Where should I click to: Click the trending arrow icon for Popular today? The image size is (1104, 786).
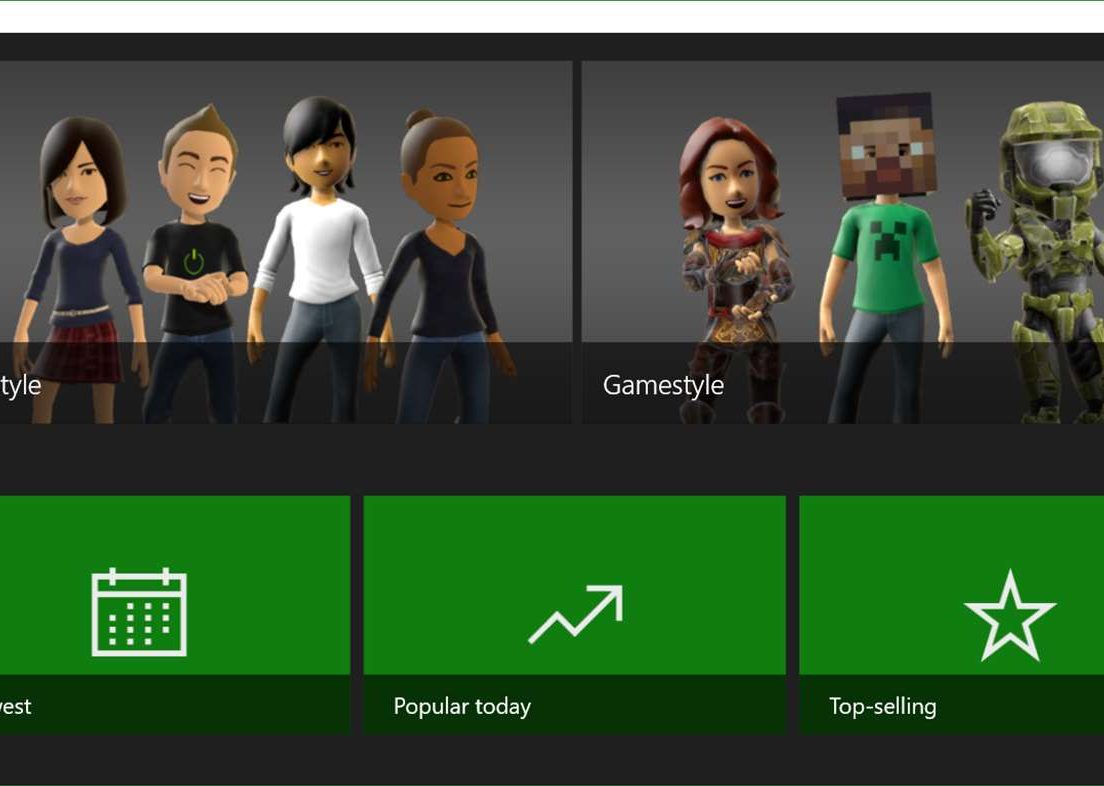coord(575,614)
